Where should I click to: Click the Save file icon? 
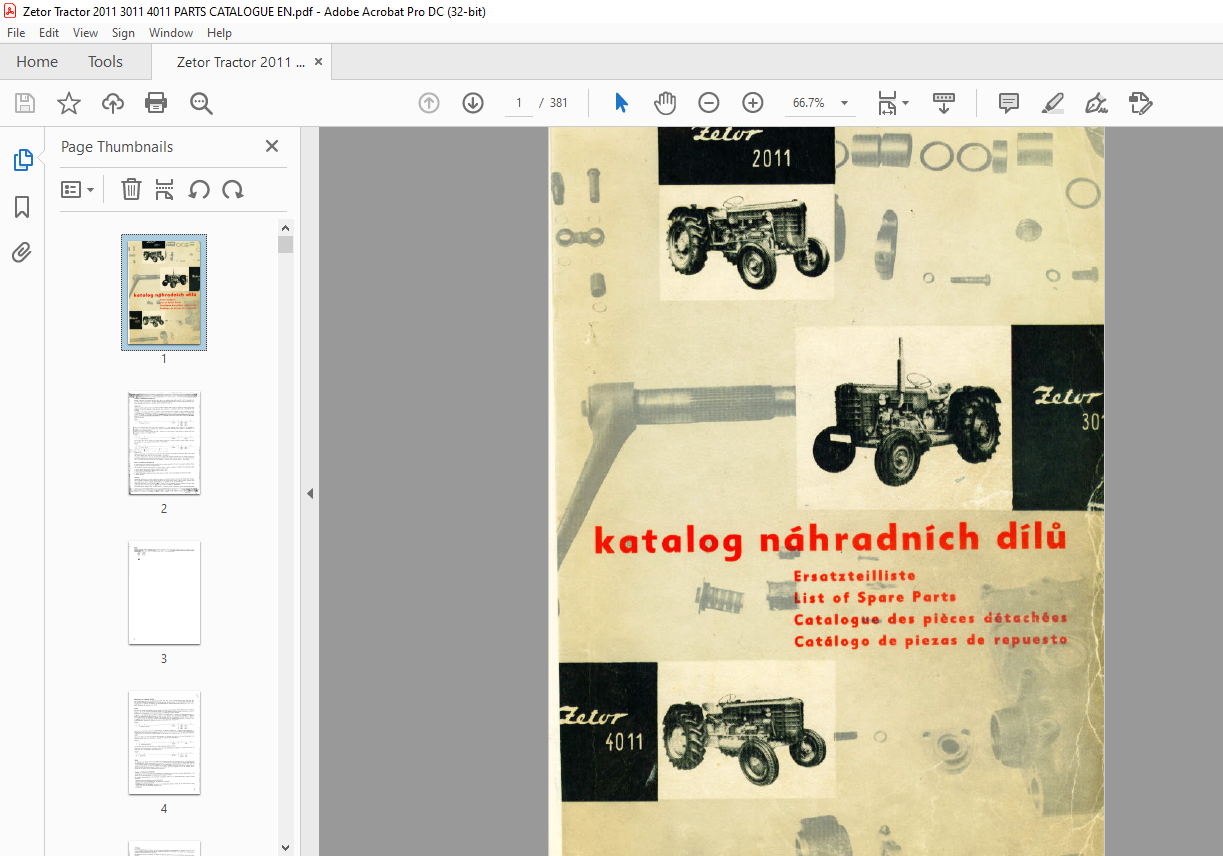tap(25, 103)
